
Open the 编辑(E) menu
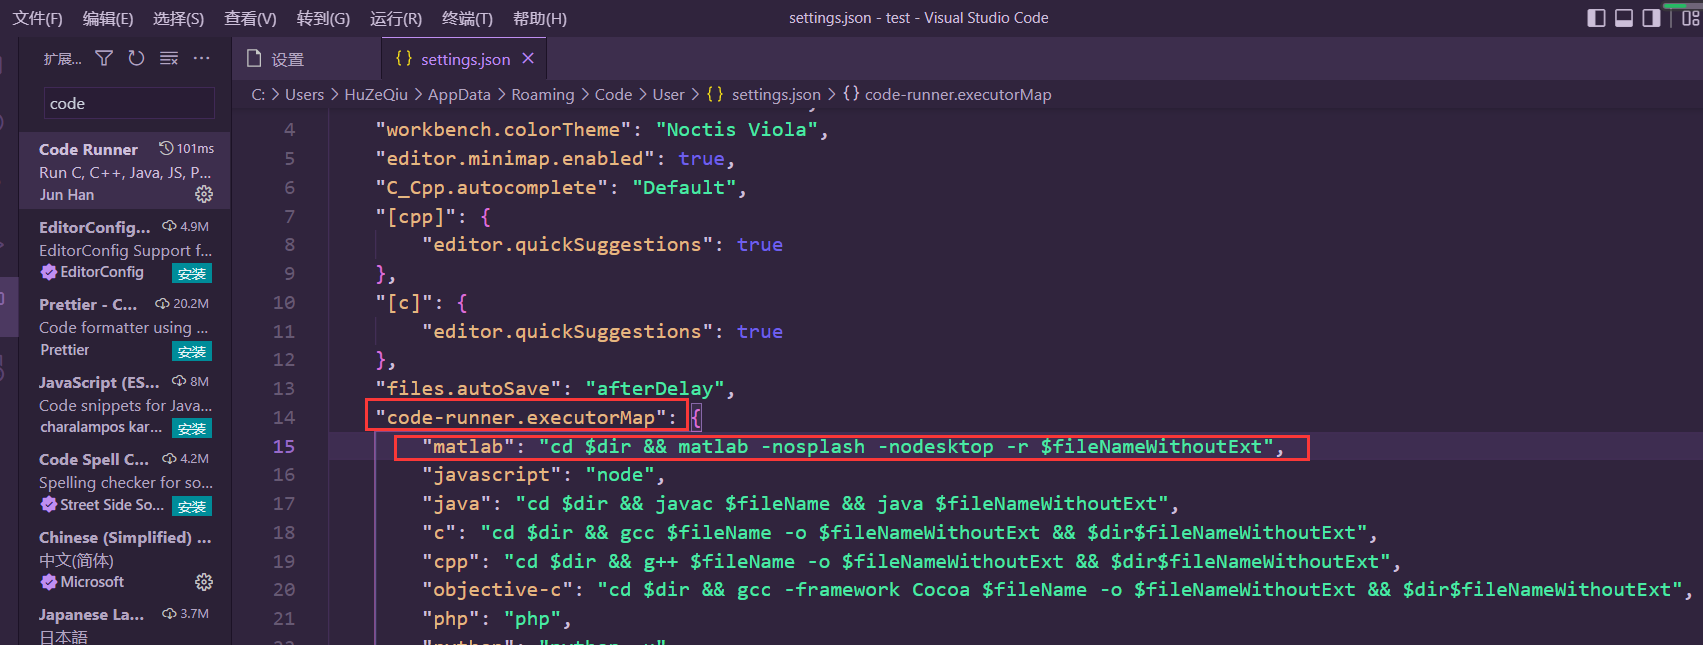pos(108,18)
